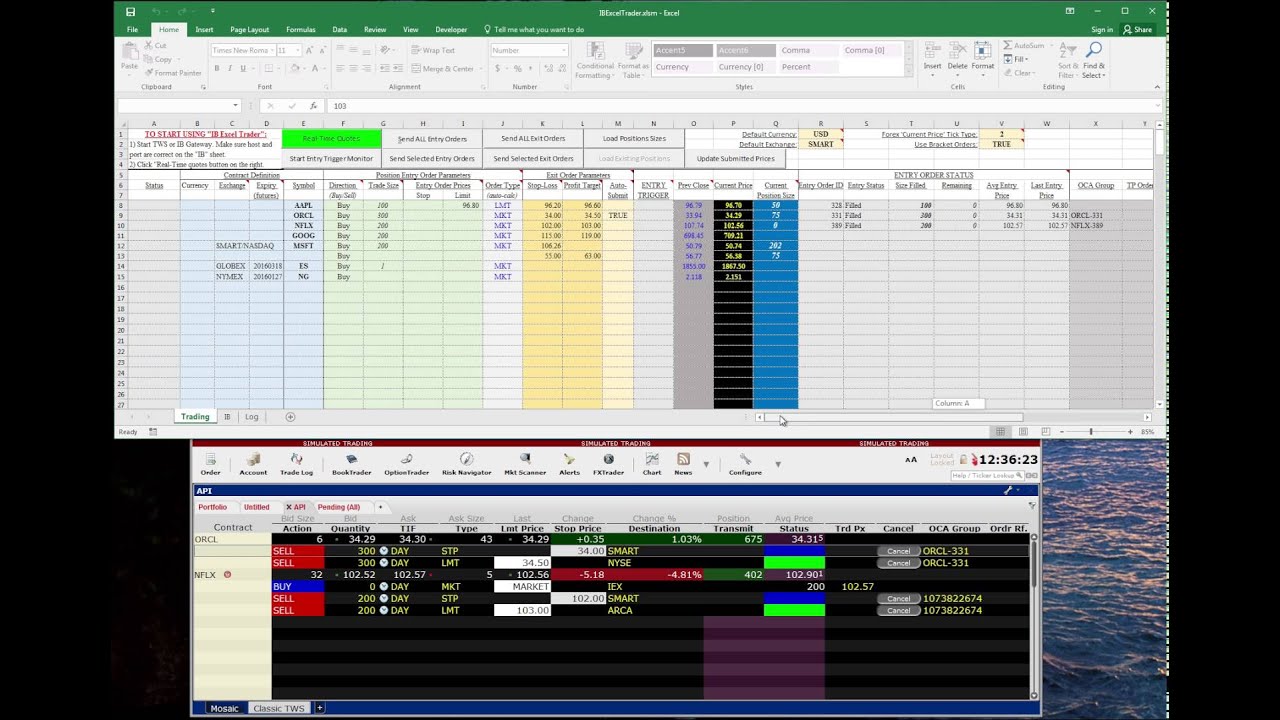Switch to the Developer ribbon tab
This screenshot has height=720, width=1280.
(451, 30)
